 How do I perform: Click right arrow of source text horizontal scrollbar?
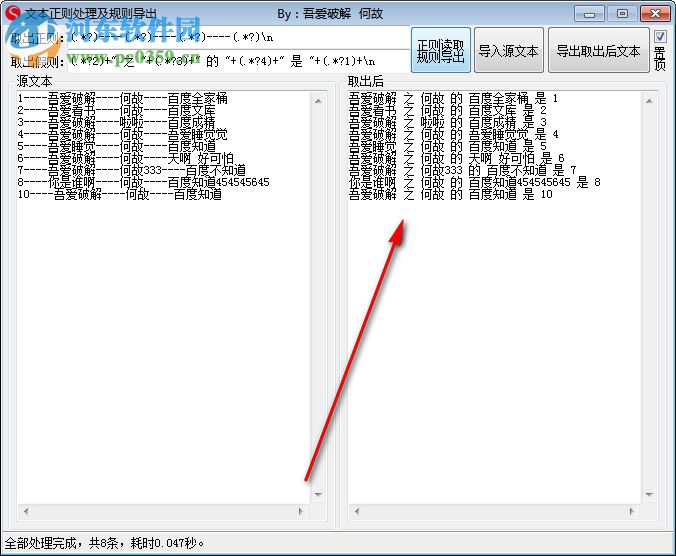click(x=300, y=511)
